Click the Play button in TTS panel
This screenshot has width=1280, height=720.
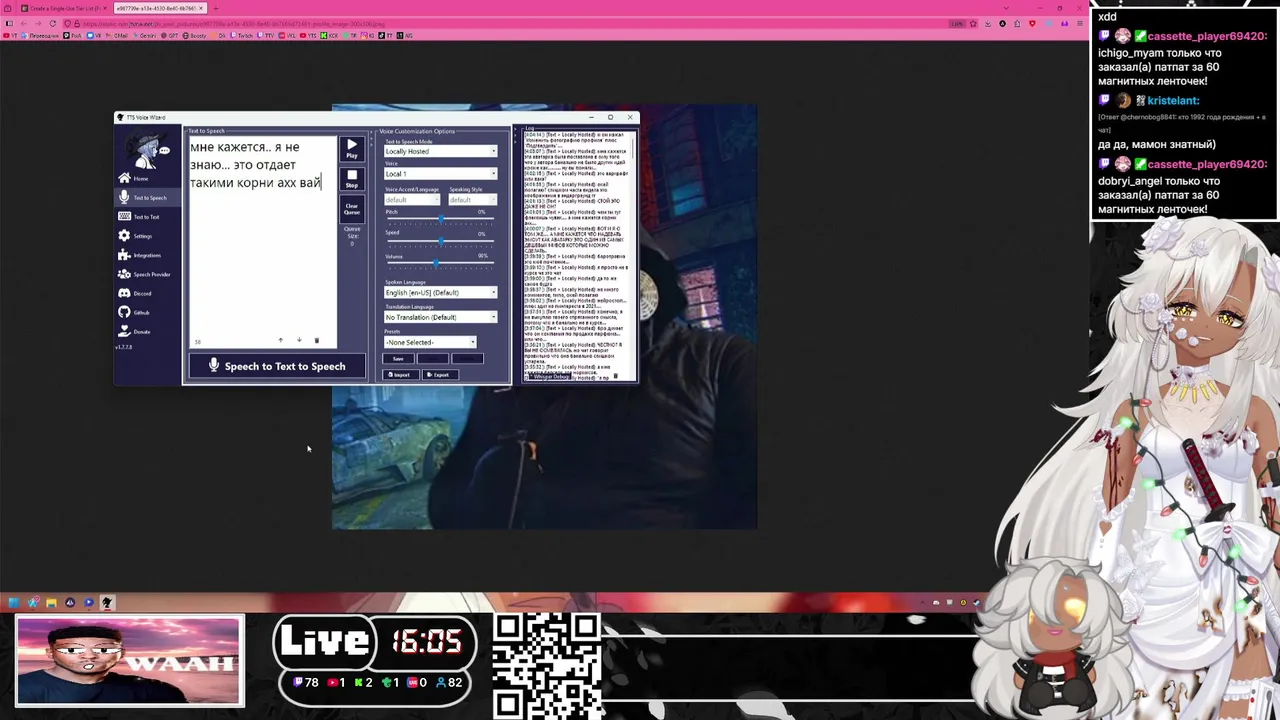pyautogui.click(x=352, y=149)
